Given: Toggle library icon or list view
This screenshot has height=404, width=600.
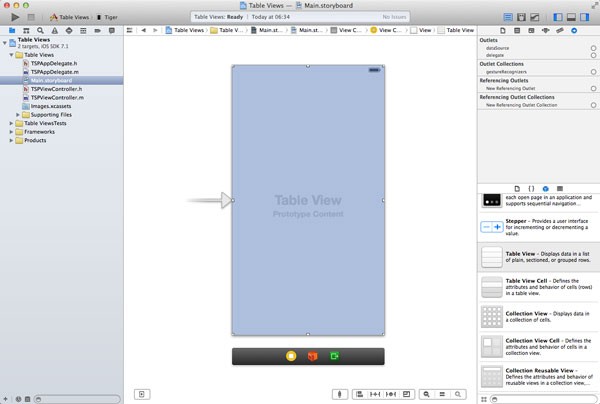Looking at the screenshot, I should click(484, 399).
